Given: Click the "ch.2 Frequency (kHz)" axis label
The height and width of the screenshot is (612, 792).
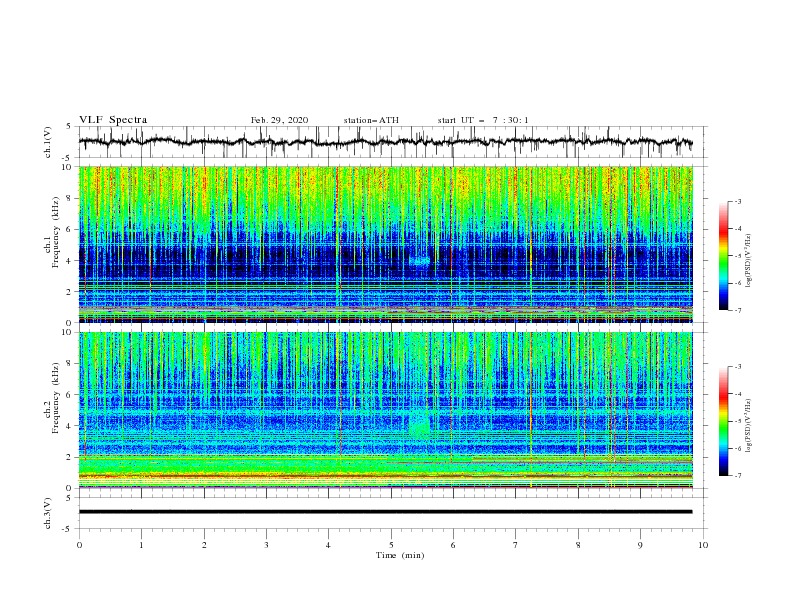Looking at the screenshot, I should pyautogui.click(x=52, y=397).
